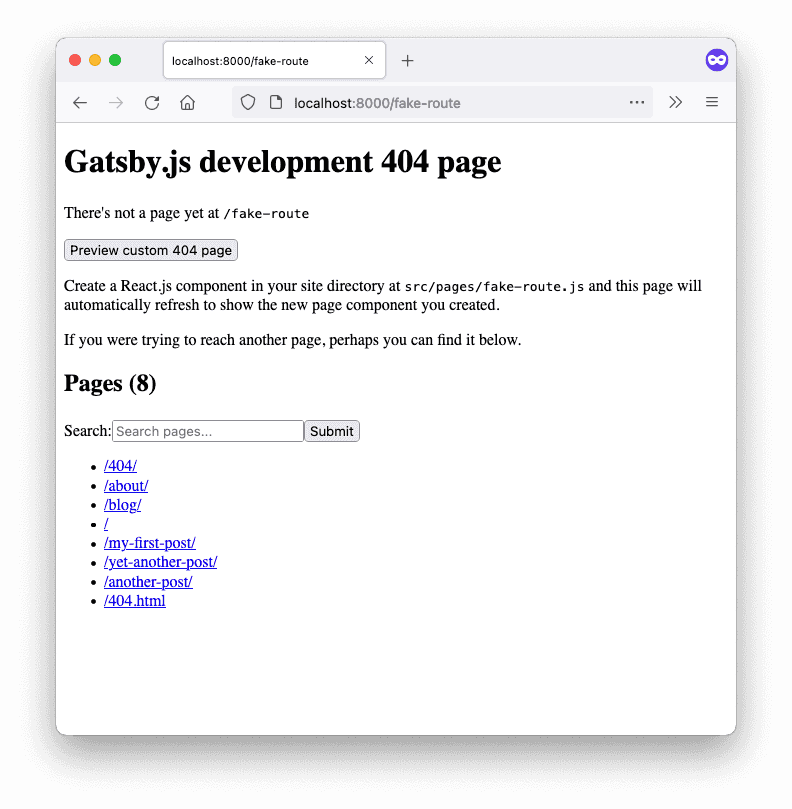Click the Submit search button

[x=332, y=431]
